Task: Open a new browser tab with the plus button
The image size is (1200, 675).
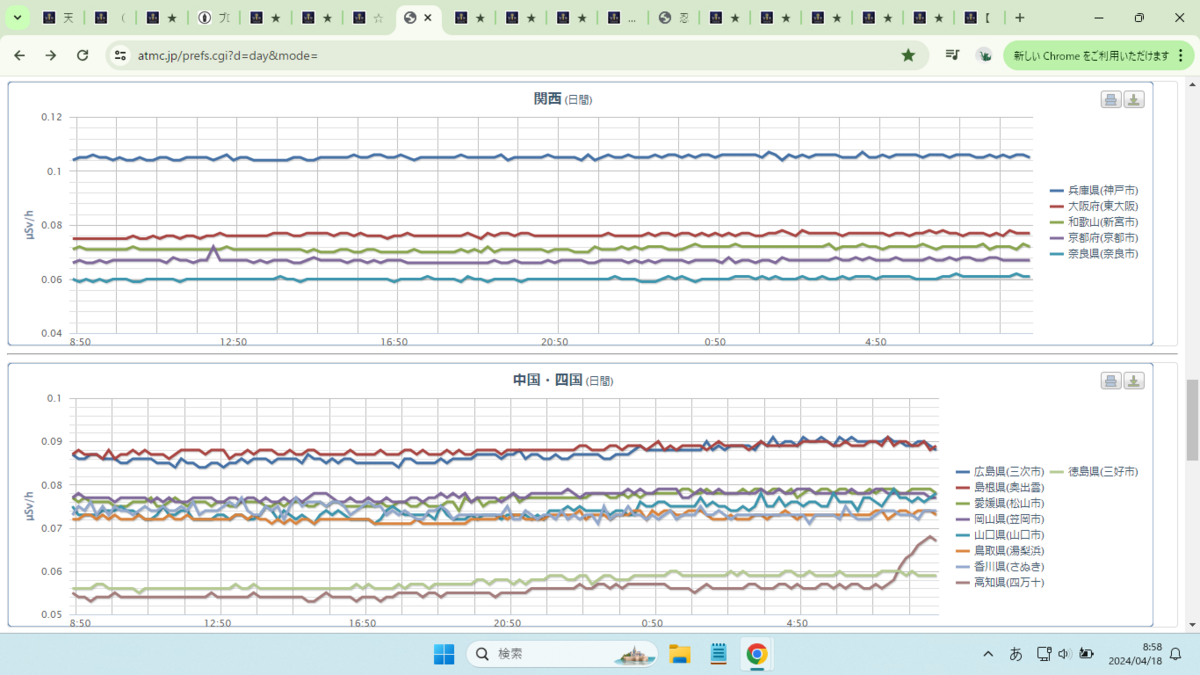Action: click(x=1020, y=18)
